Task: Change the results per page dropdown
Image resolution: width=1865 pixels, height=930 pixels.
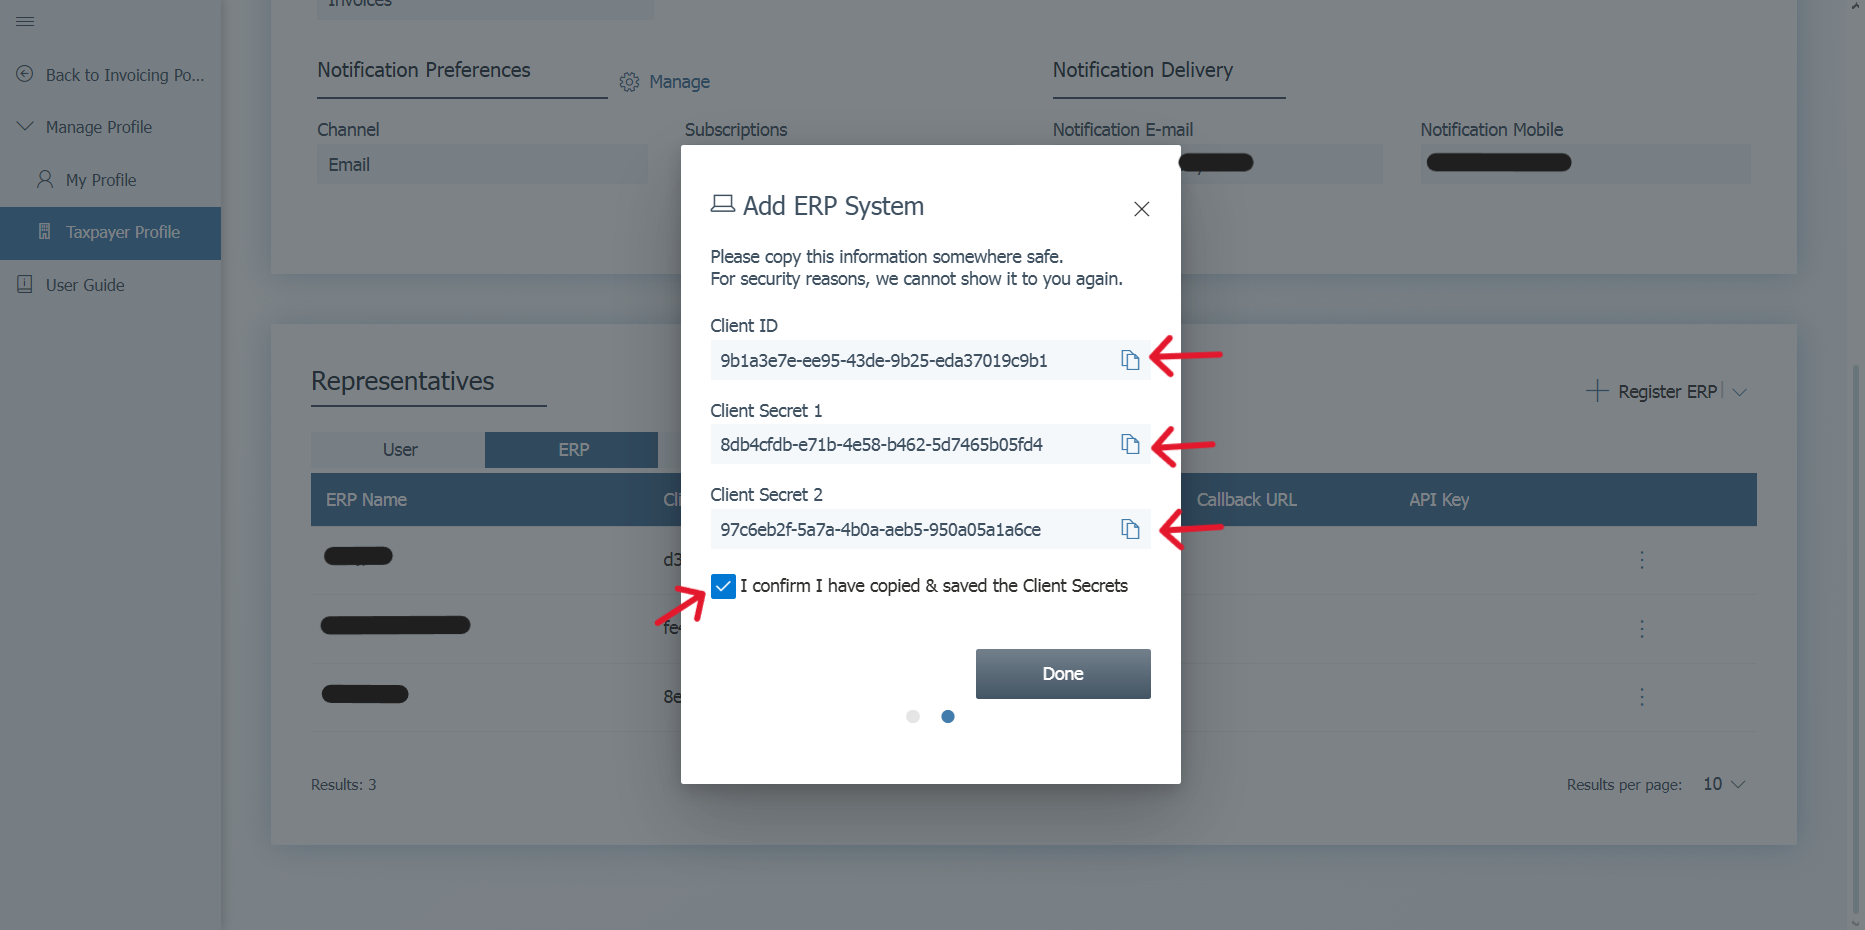Action: pyautogui.click(x=1724, y=784)
